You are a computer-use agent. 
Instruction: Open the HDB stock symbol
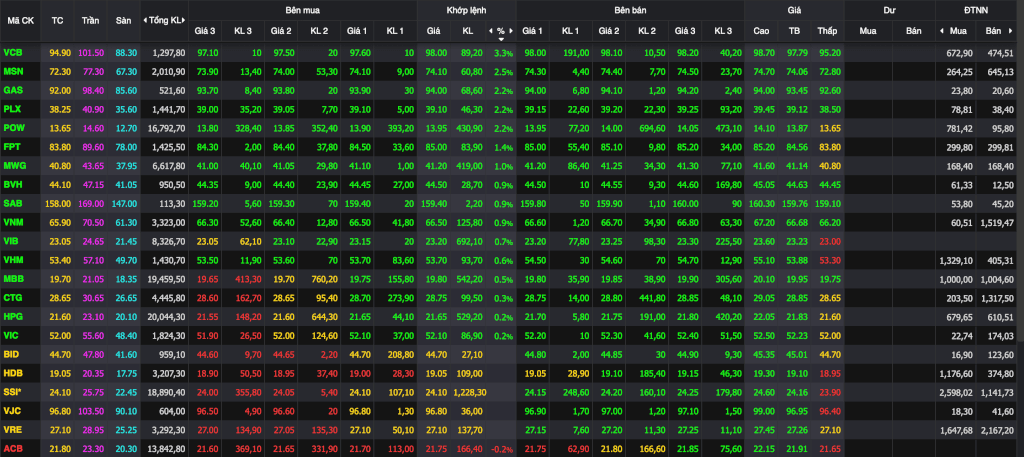13,373
